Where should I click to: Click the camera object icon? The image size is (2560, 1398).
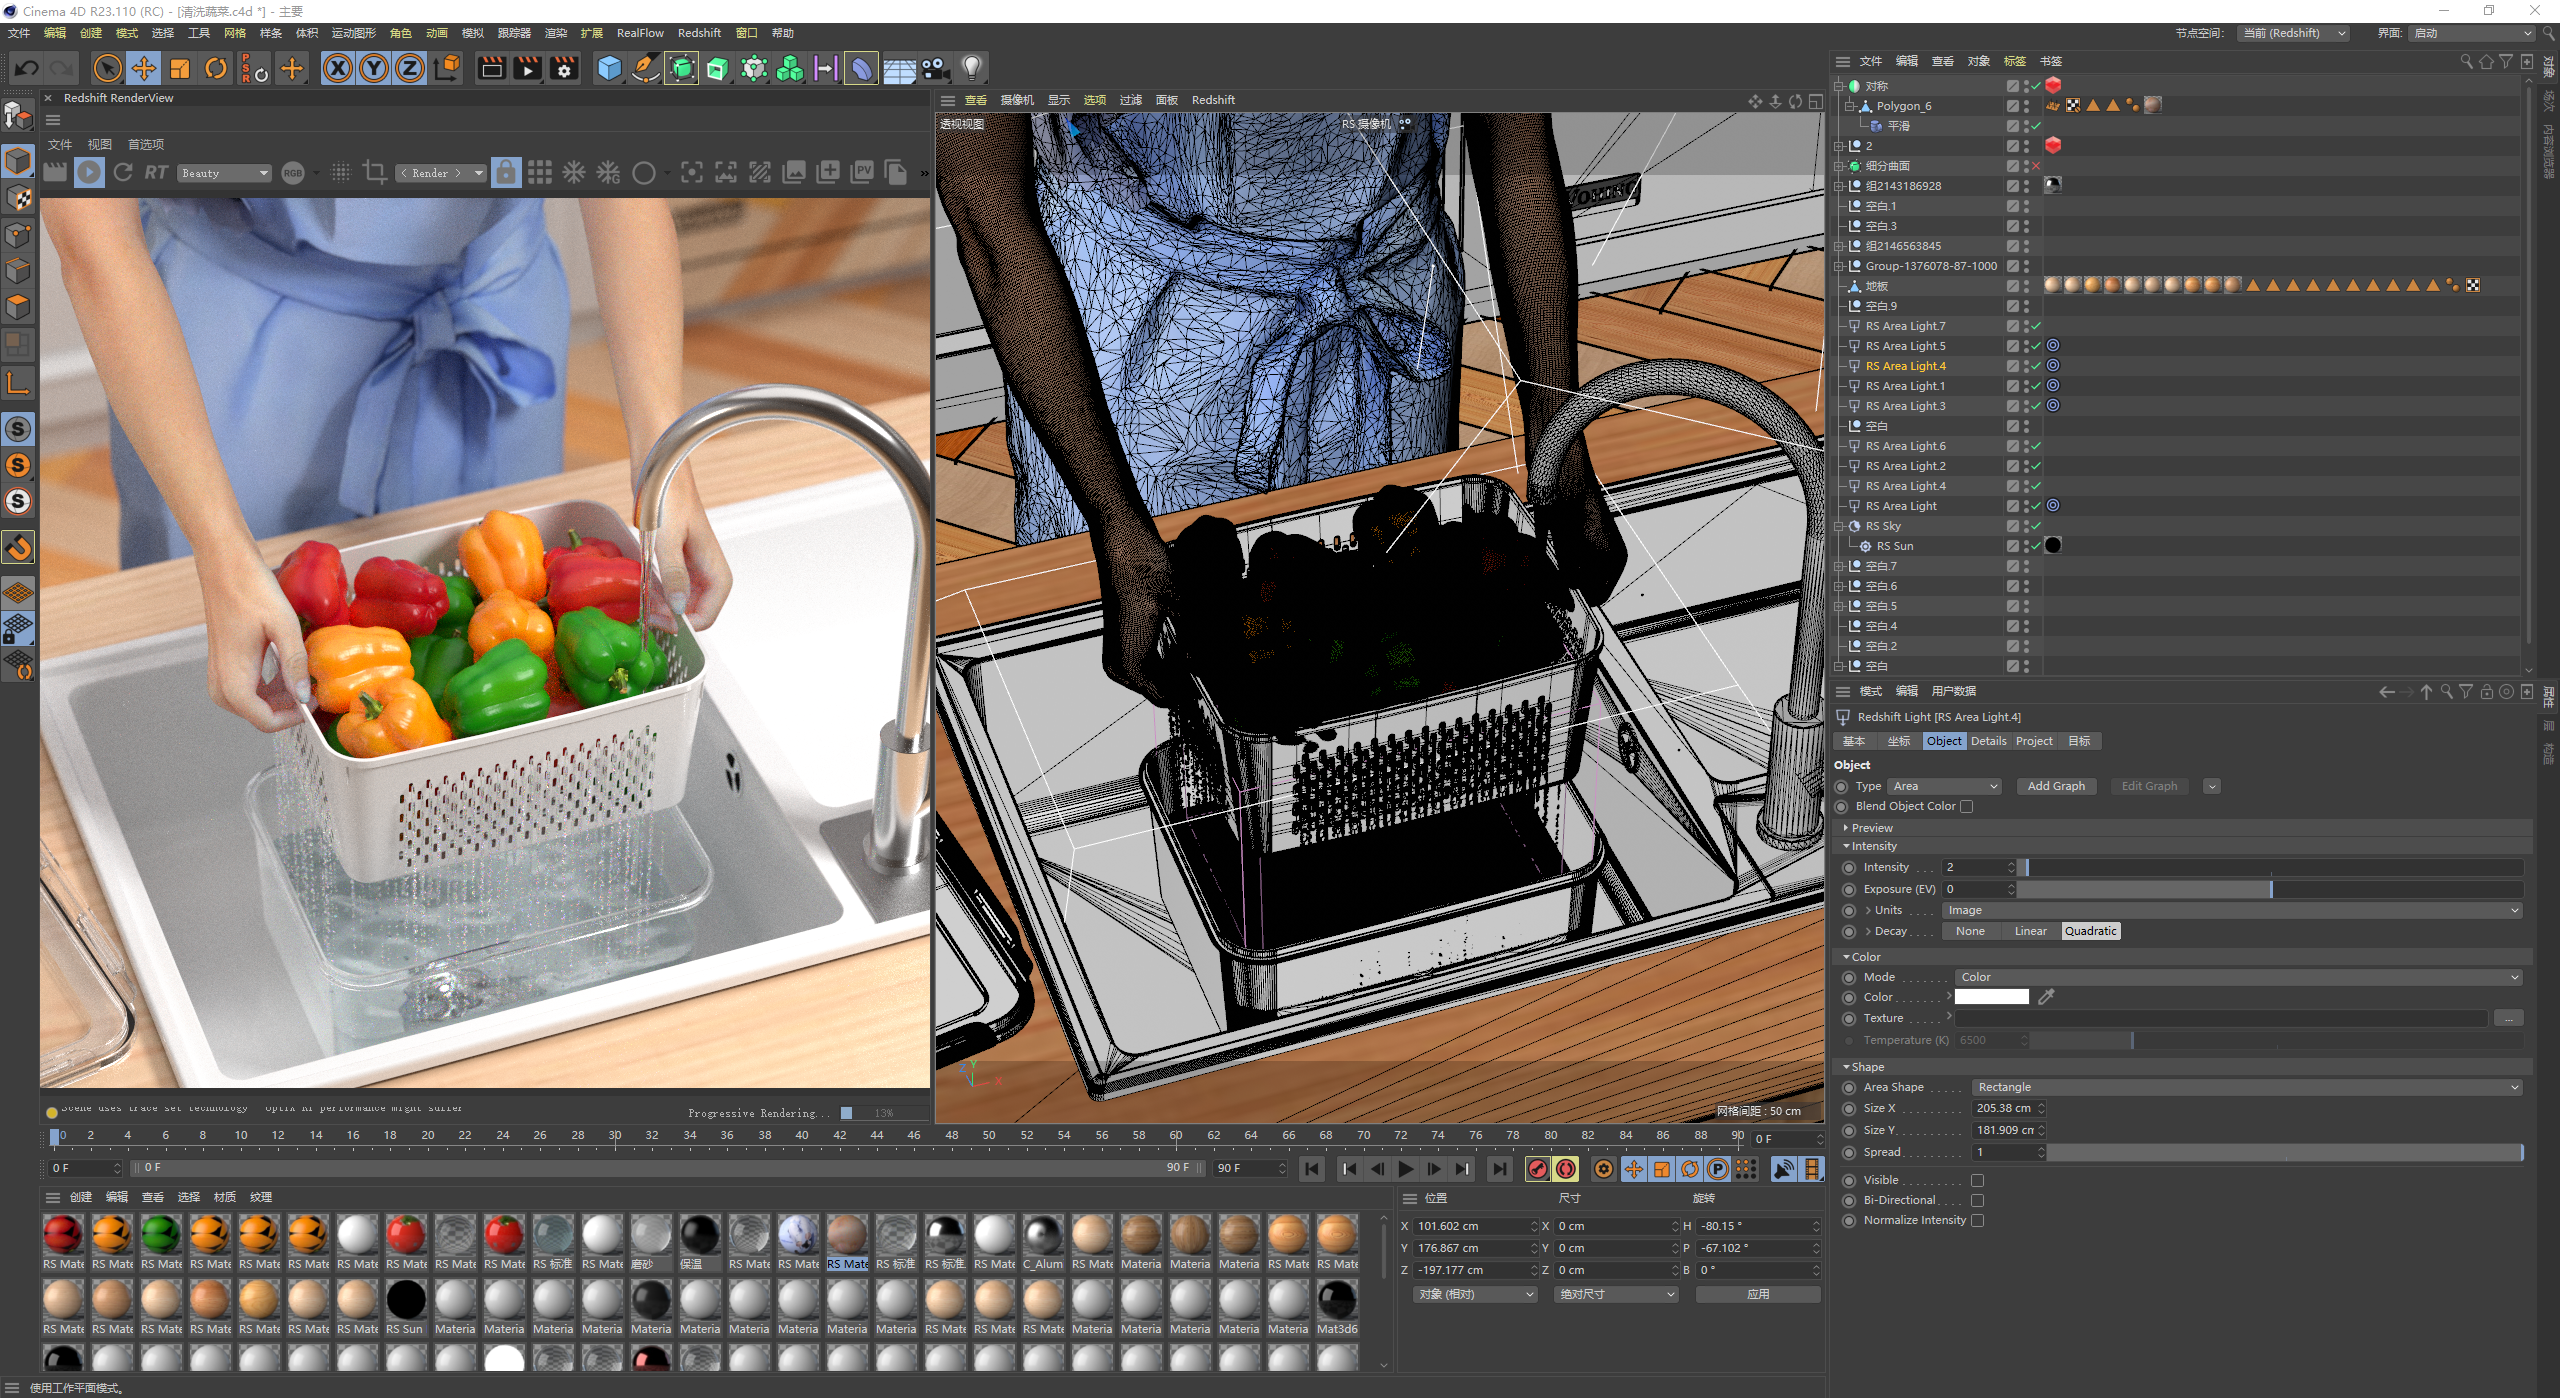pyautogui.click(x=935, y=68)
